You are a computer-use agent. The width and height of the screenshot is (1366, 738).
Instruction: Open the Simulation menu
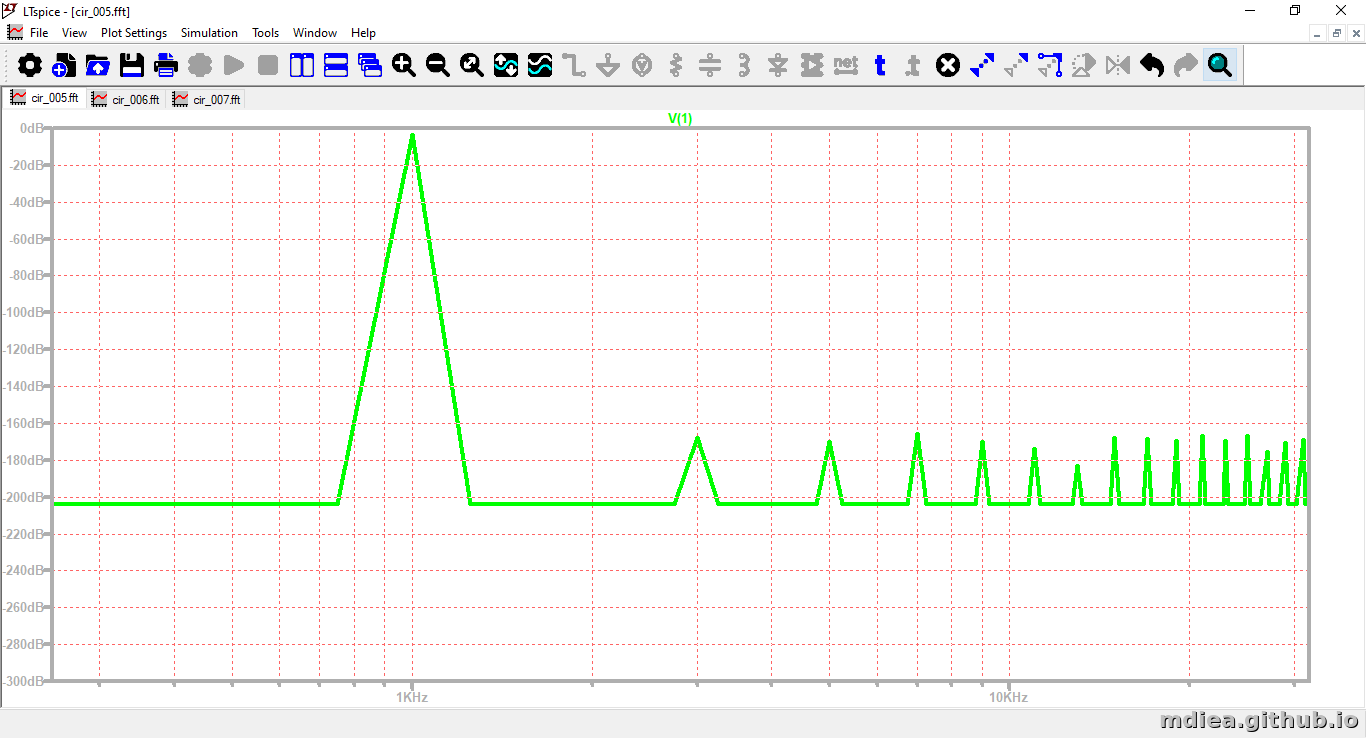209,33
